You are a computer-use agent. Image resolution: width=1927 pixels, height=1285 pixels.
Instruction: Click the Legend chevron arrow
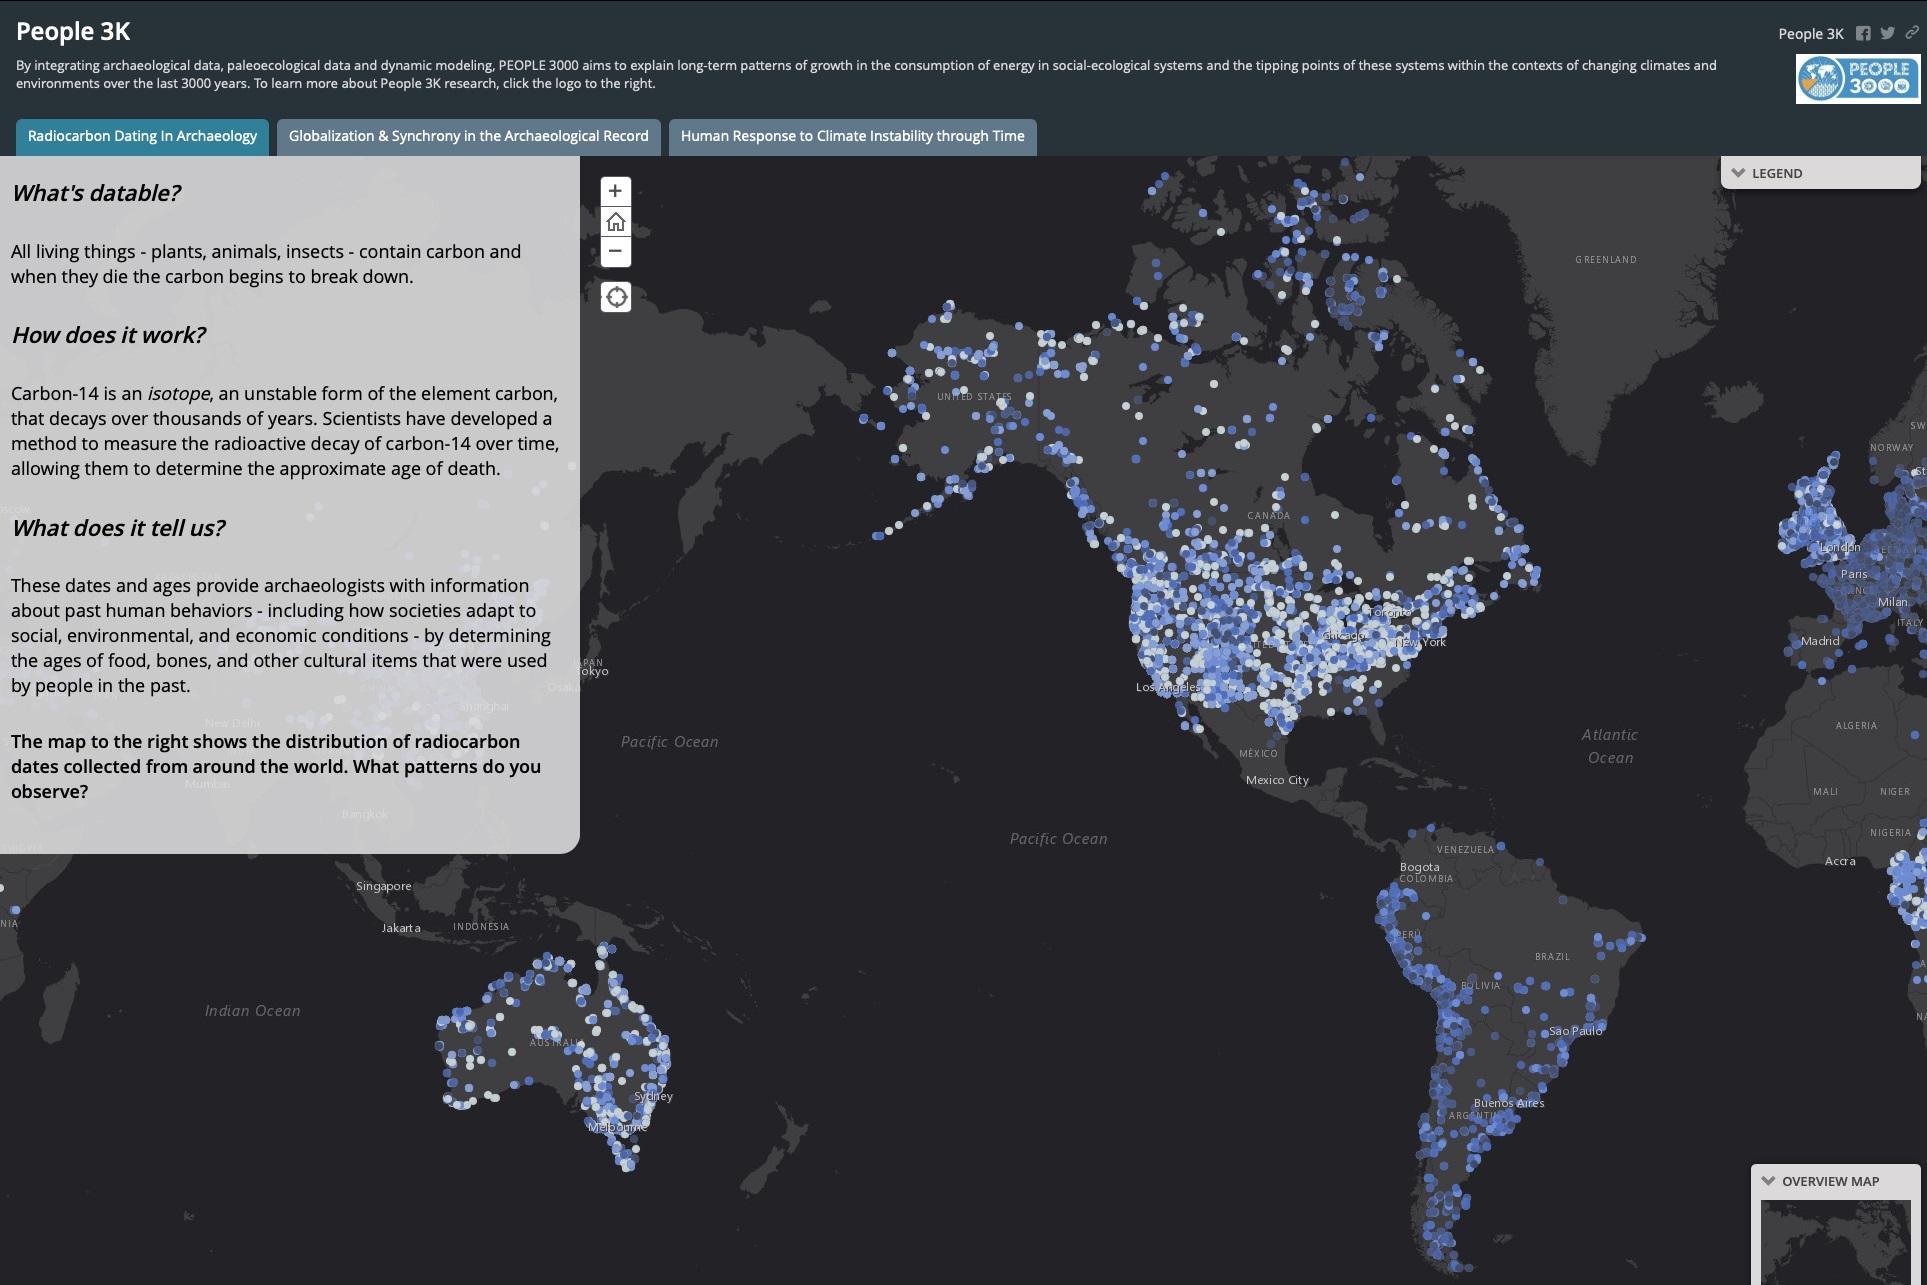click(1738, 173)
